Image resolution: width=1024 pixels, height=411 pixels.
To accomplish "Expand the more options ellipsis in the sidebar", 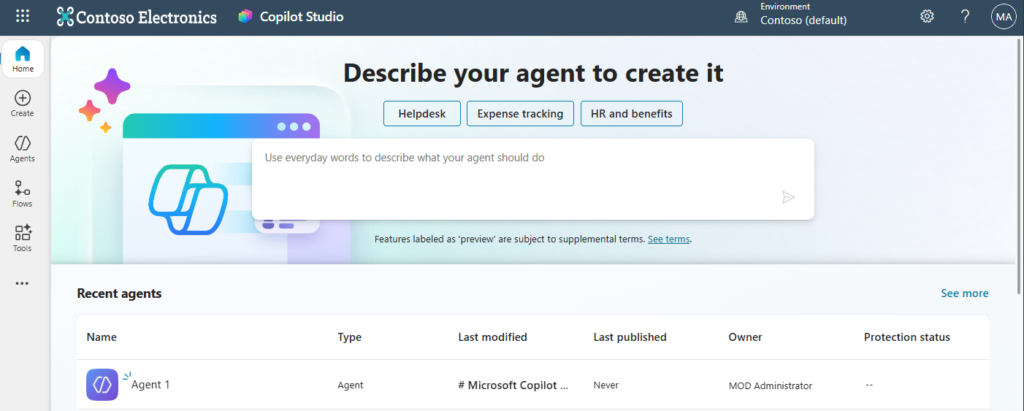I will point(23,283).
